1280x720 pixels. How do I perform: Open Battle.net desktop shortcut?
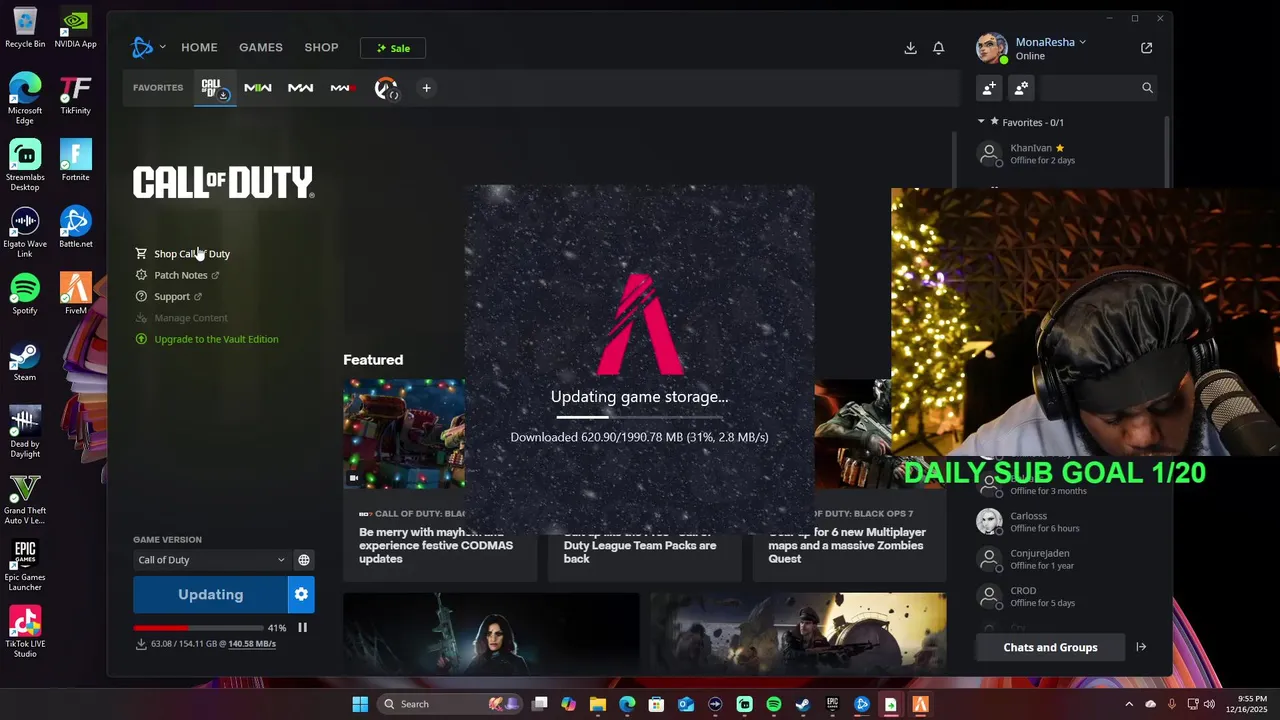76,228
